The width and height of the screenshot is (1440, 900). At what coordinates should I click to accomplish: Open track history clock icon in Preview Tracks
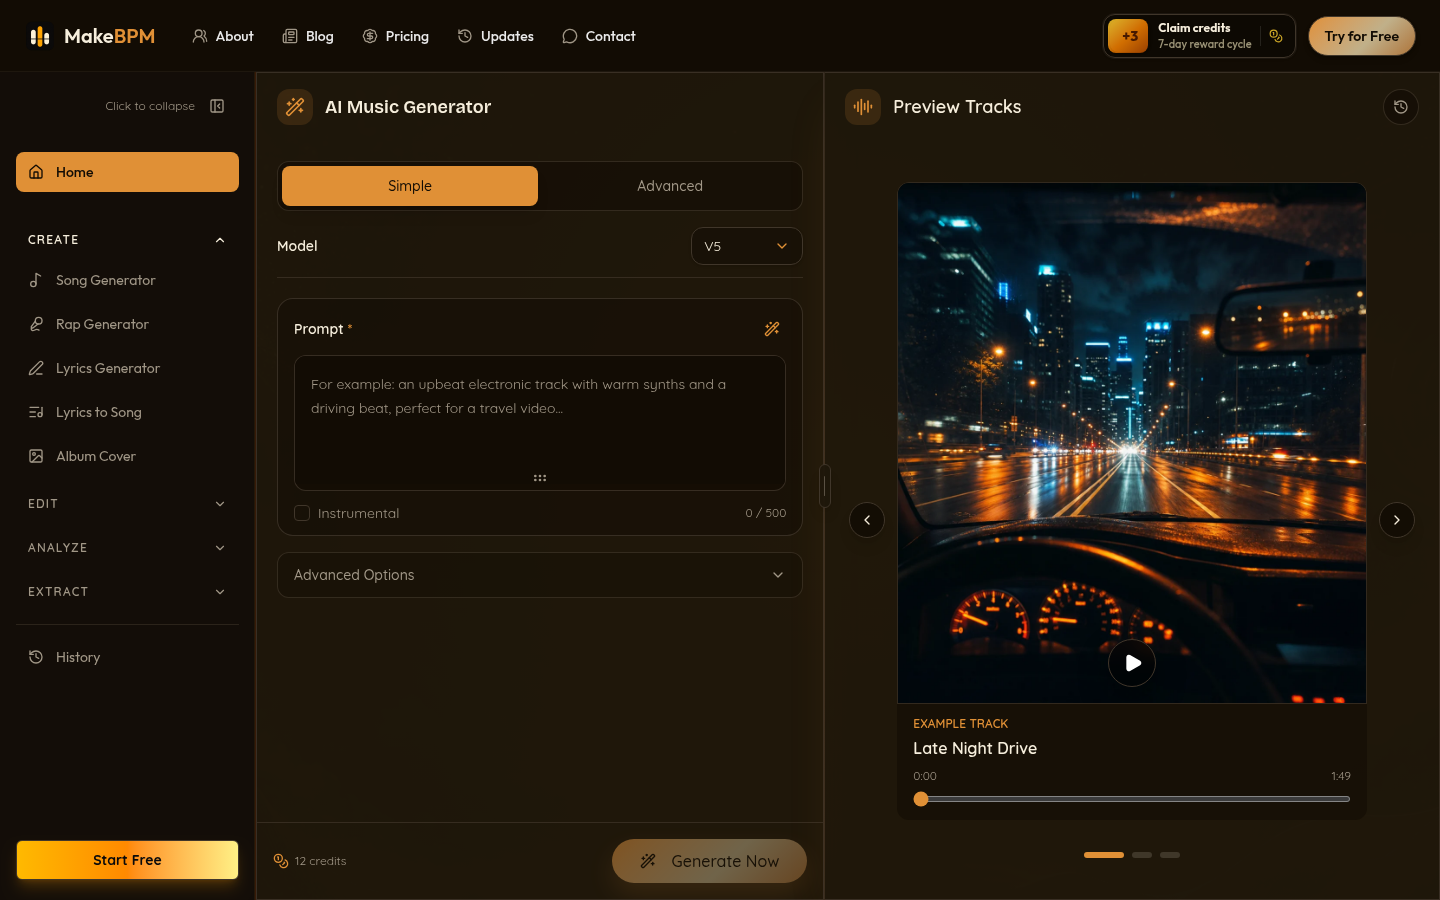1401,107
